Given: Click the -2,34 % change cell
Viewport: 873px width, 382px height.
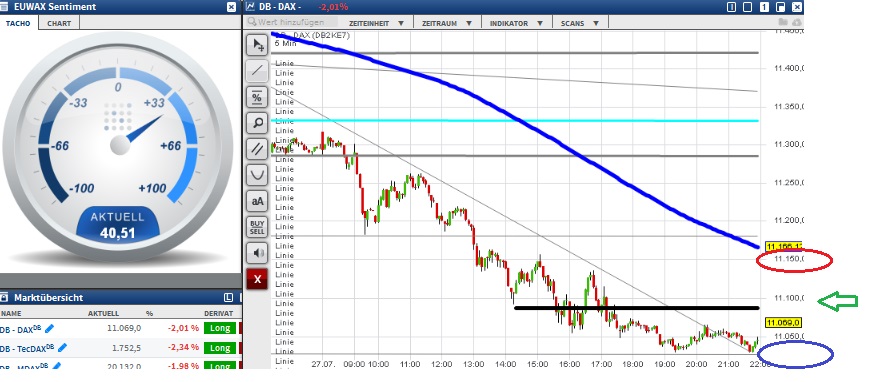Looking at the screenshot, I should coord(183,347).
